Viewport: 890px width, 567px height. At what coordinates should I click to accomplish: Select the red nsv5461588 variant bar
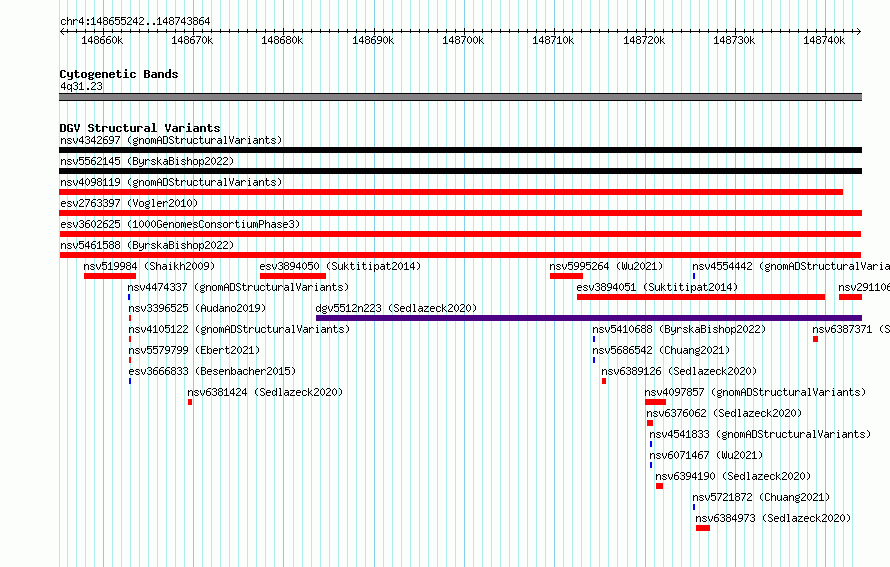point(460,255)
